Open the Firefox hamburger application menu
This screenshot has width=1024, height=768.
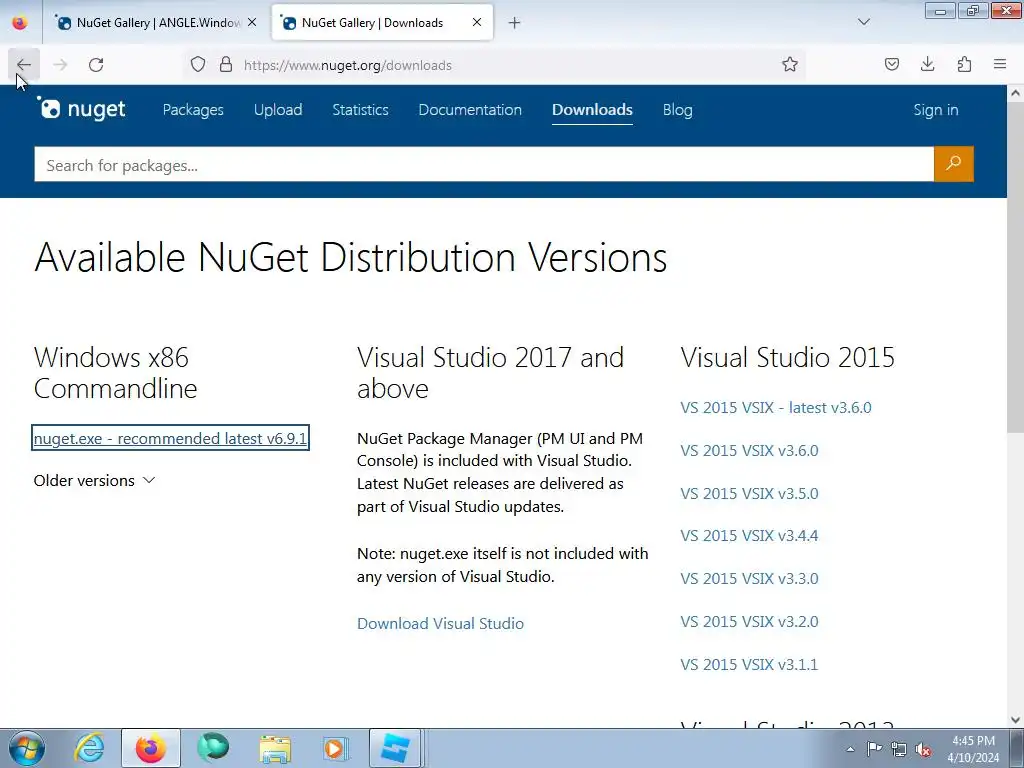1000,65
